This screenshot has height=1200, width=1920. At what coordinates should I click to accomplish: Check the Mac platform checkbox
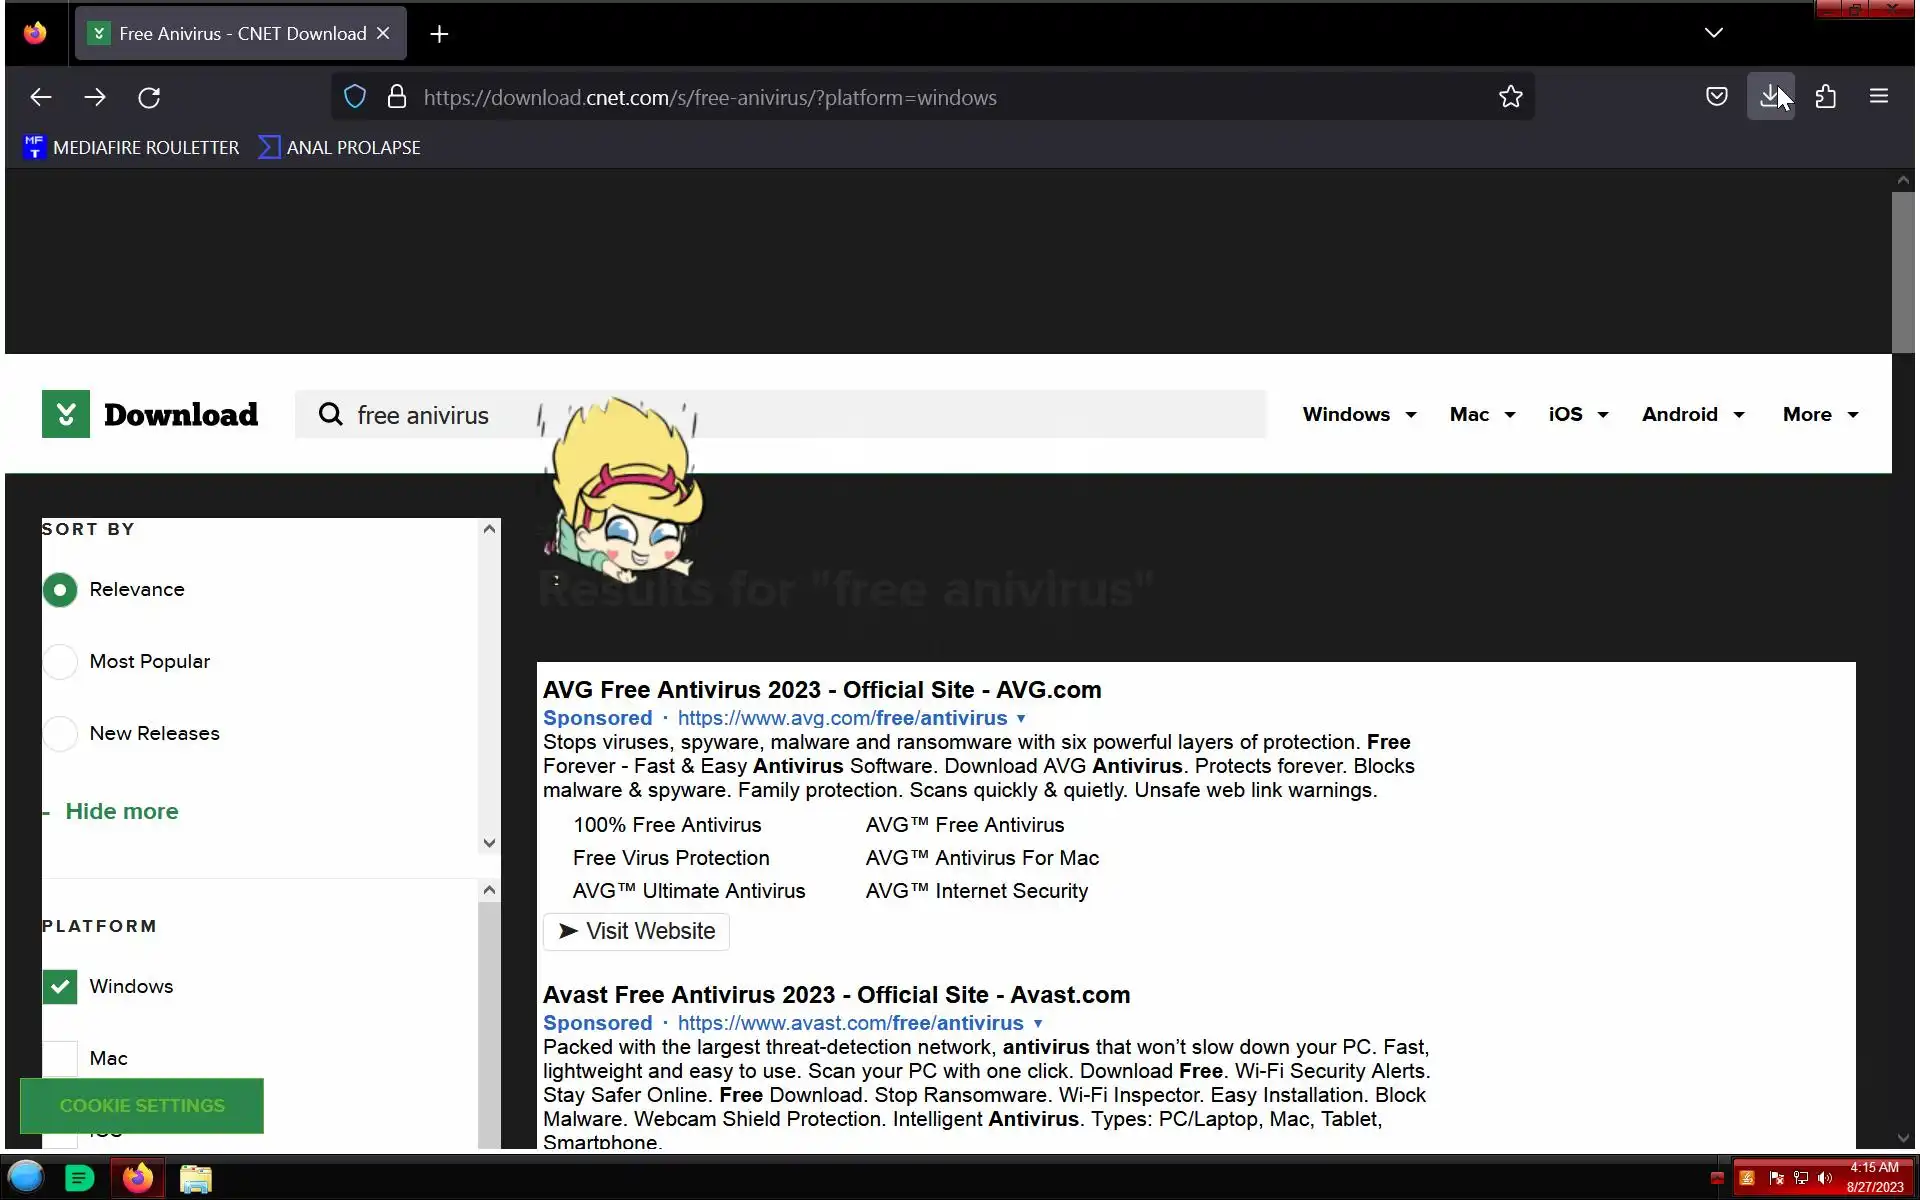(x=60, y=1058)
